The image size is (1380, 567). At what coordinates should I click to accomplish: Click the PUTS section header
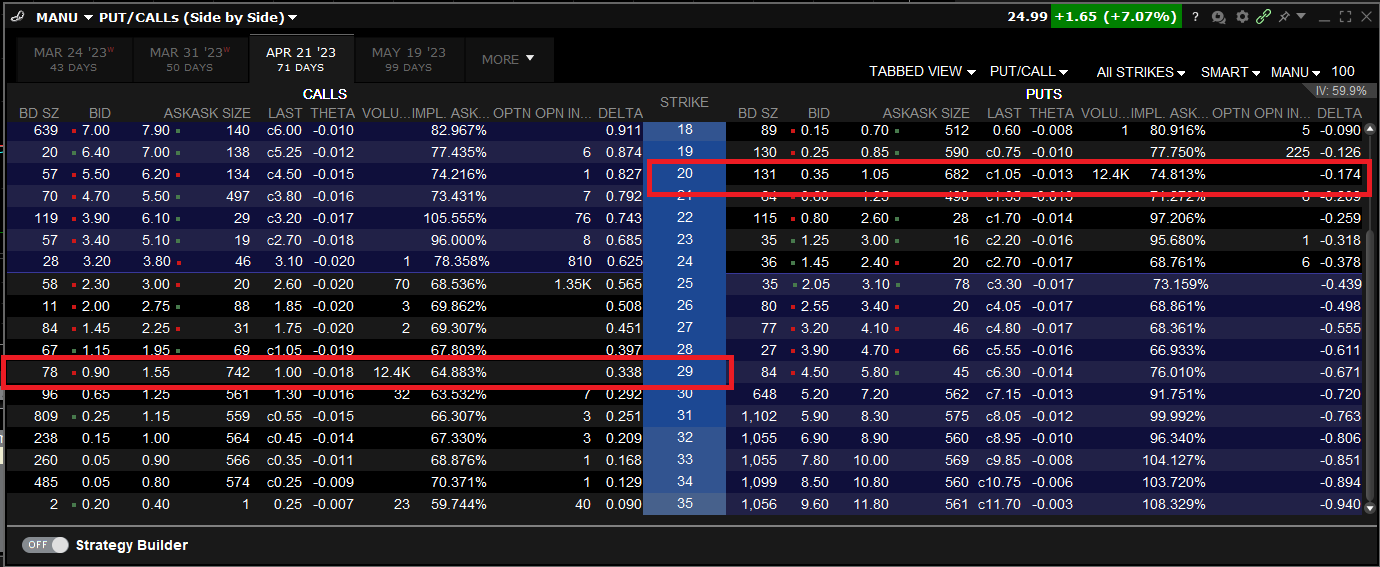tap(1044, 94)
